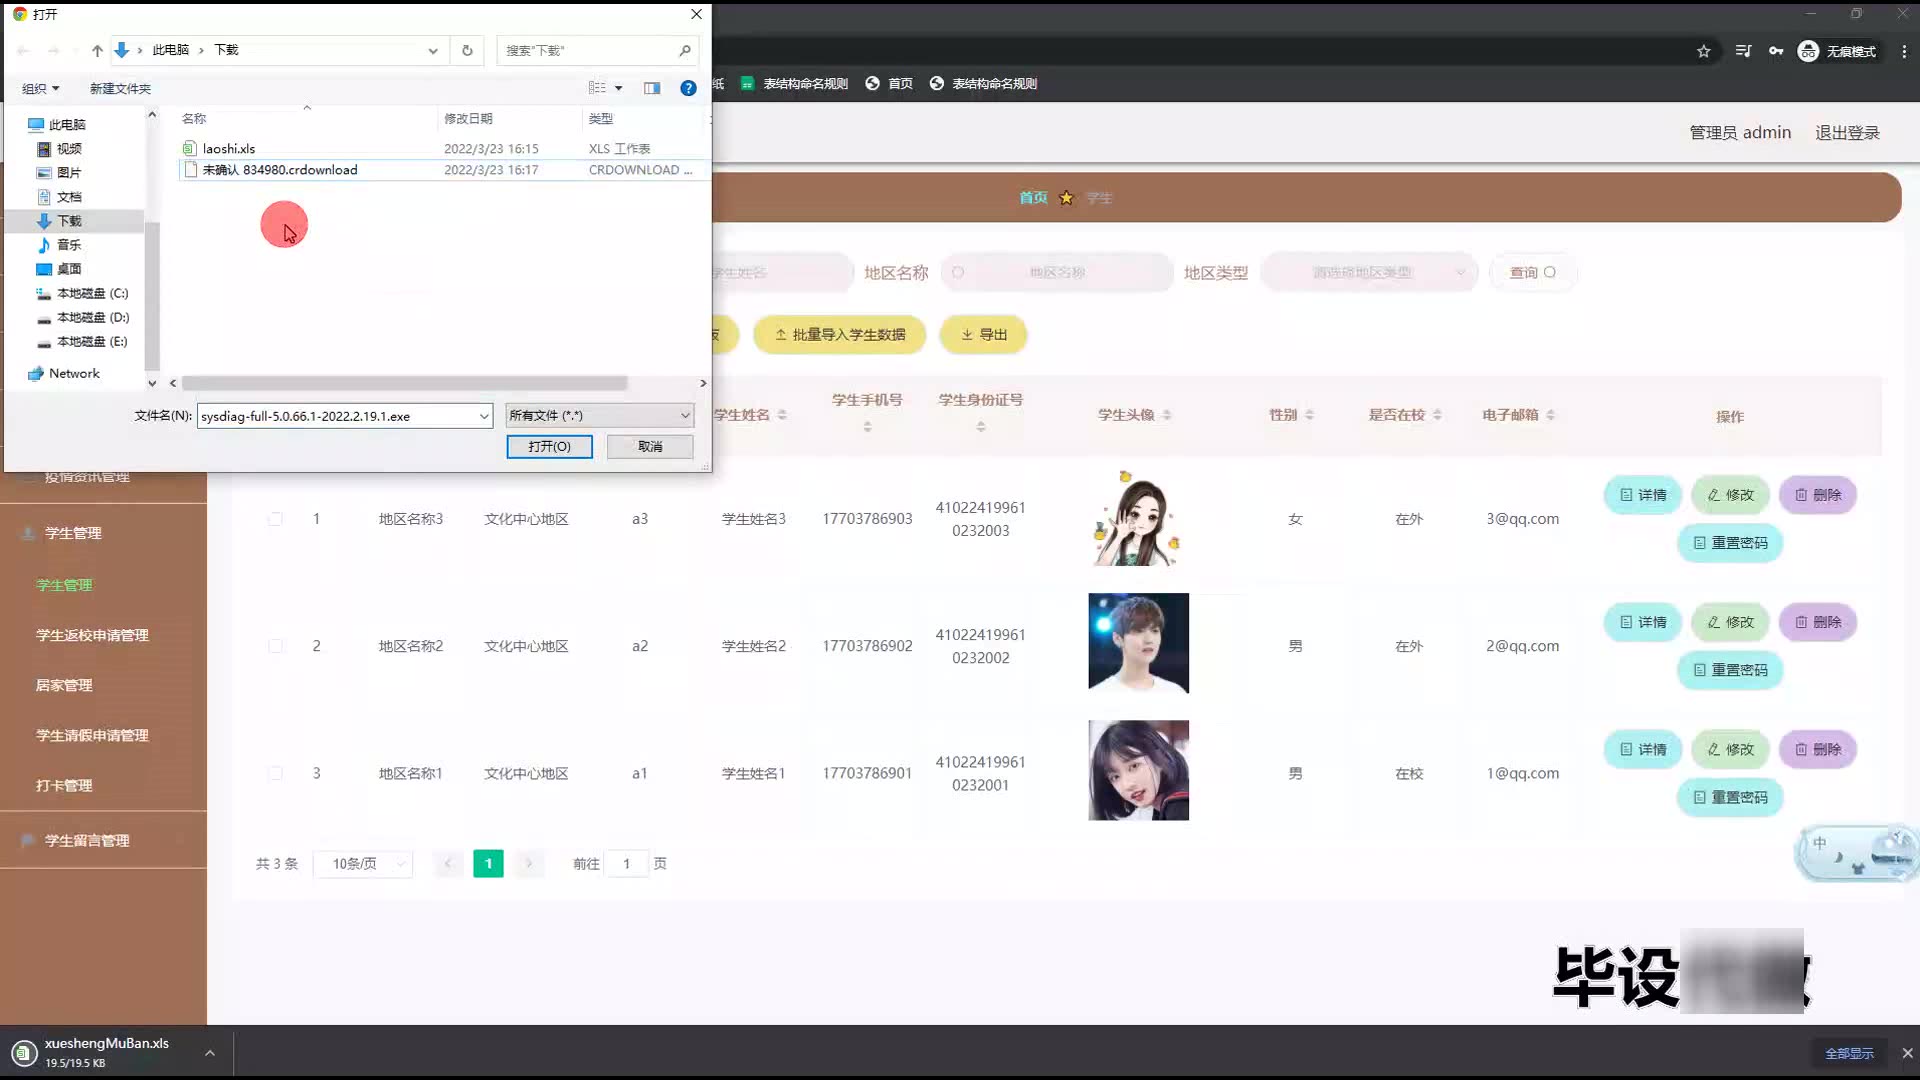The width and height of the screenshot is (1920, 1080).
Task: Open file dialog help icon
Action: (x=688, y=88)
